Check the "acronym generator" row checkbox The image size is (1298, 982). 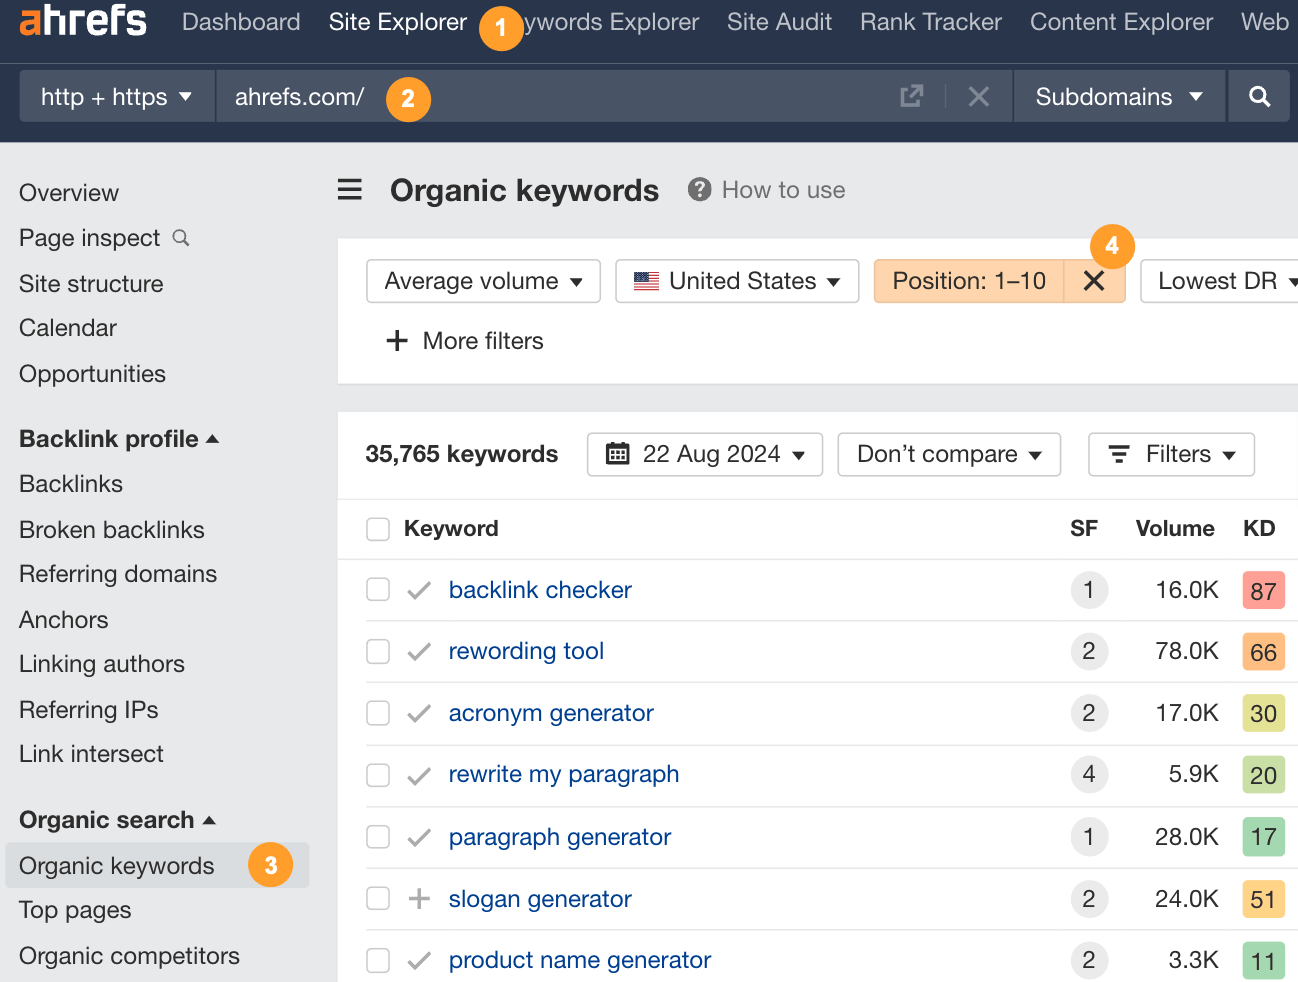point(377,713)
